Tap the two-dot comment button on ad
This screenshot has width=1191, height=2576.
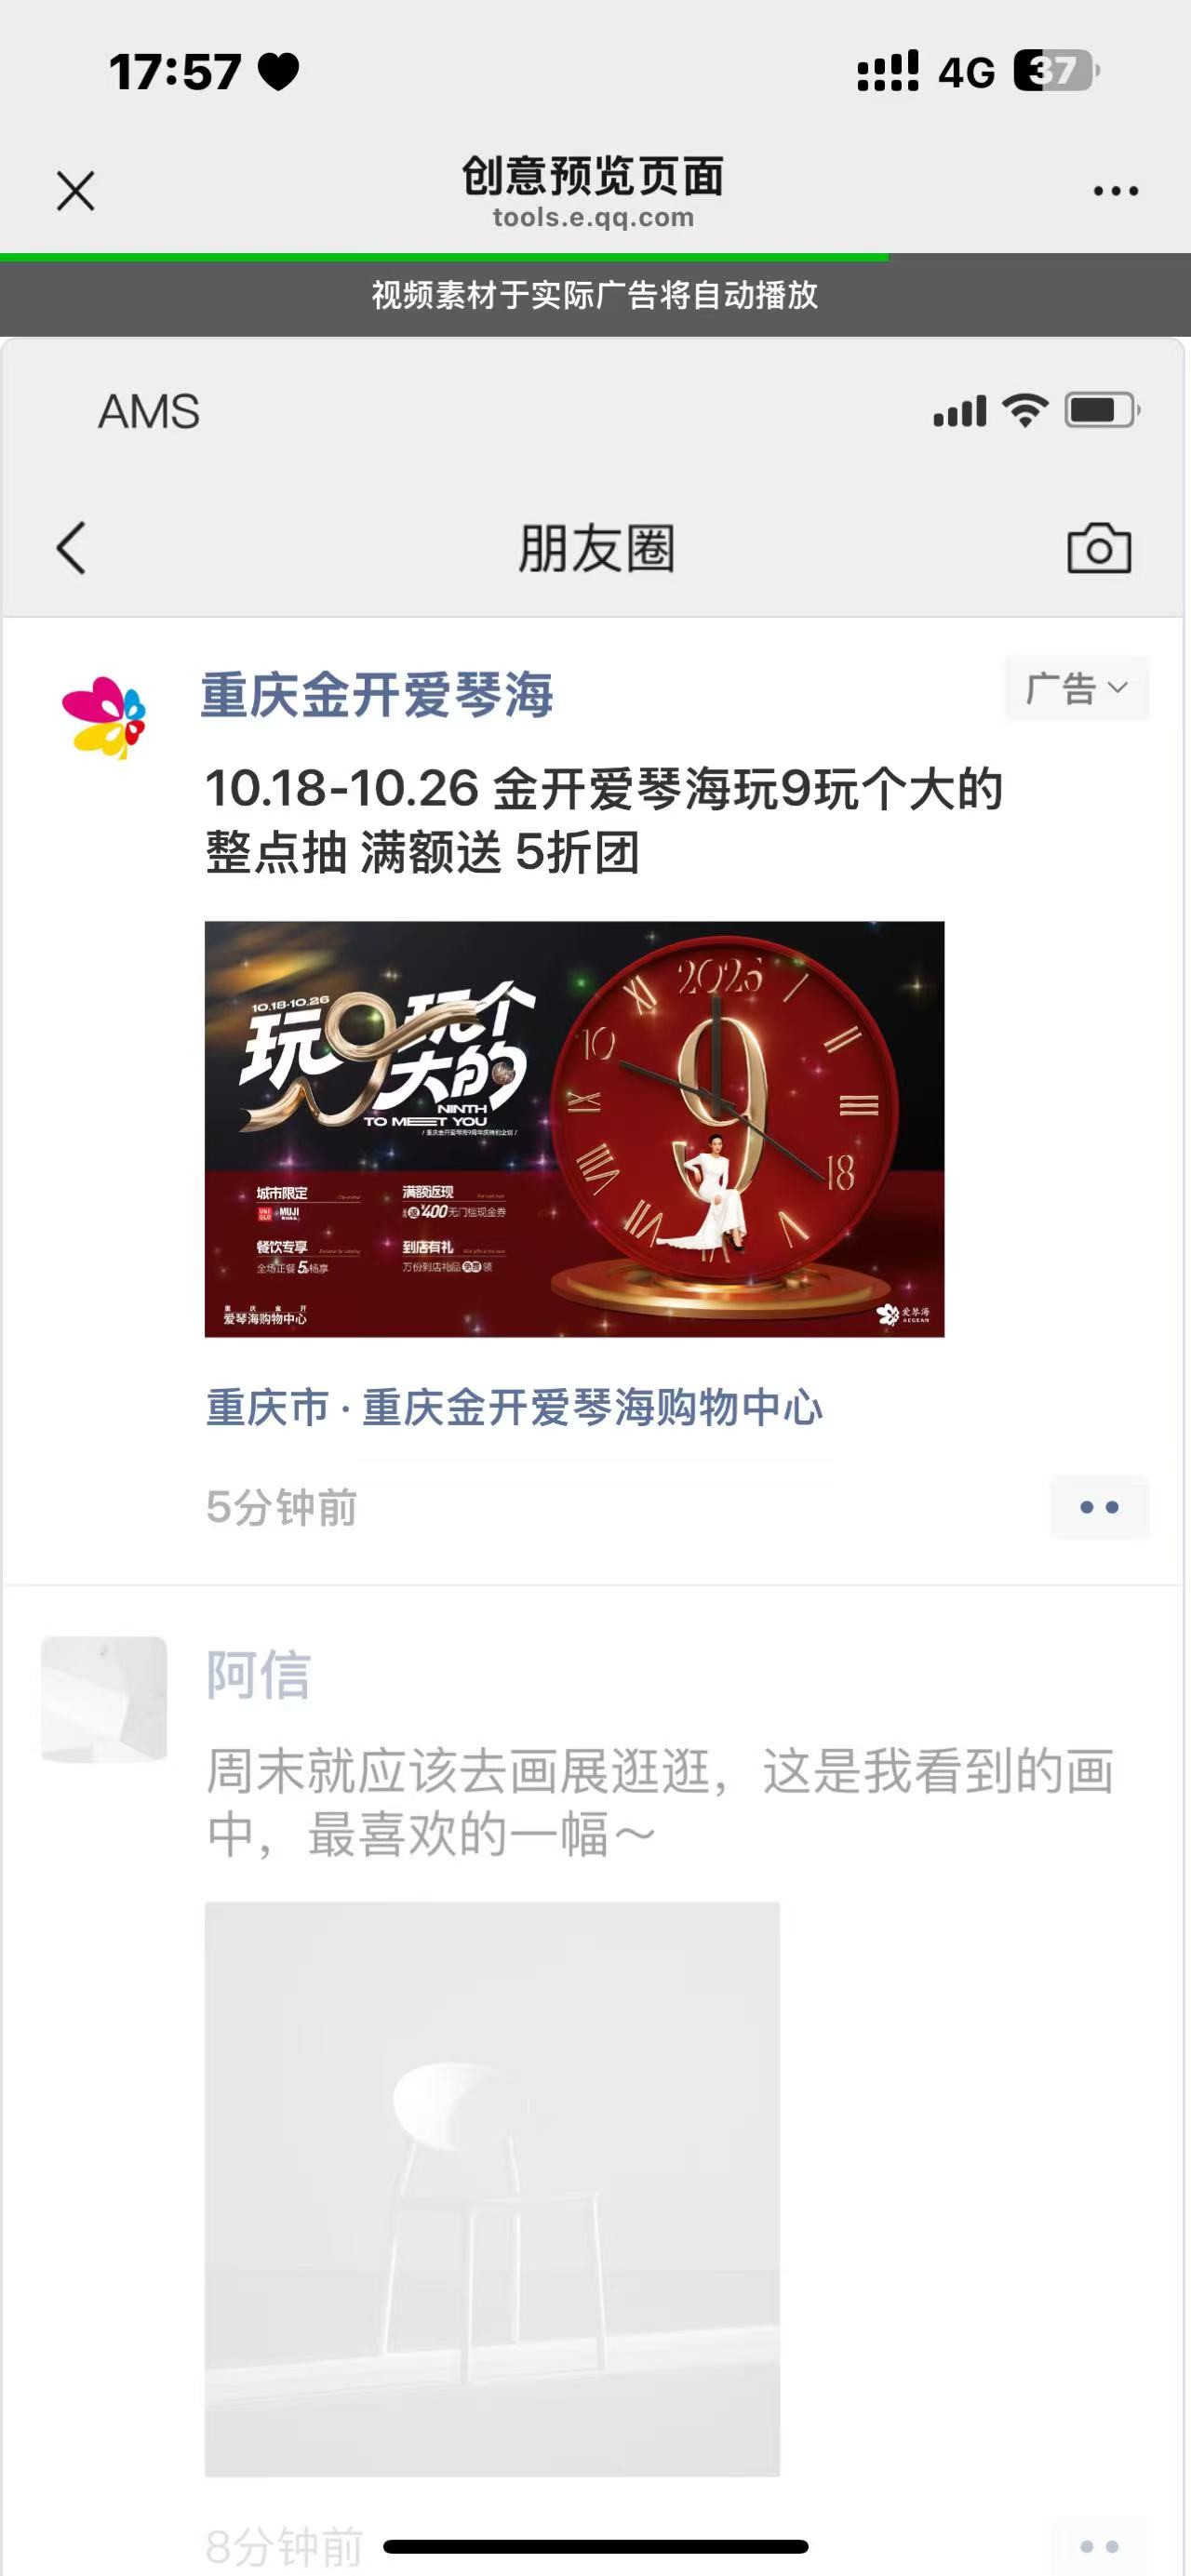[1099, 1507]
